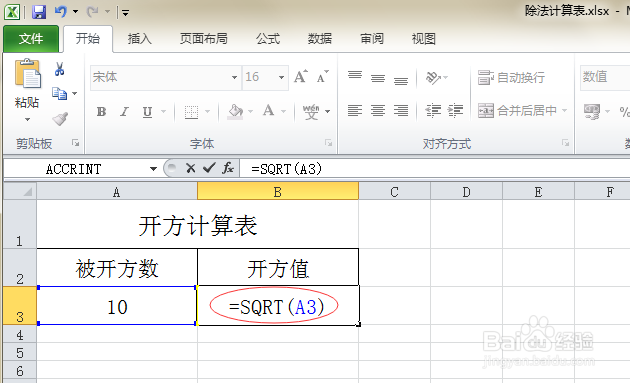Click the Decrease Font Size icon
630x383 pixels.
(x=323, y=76)
